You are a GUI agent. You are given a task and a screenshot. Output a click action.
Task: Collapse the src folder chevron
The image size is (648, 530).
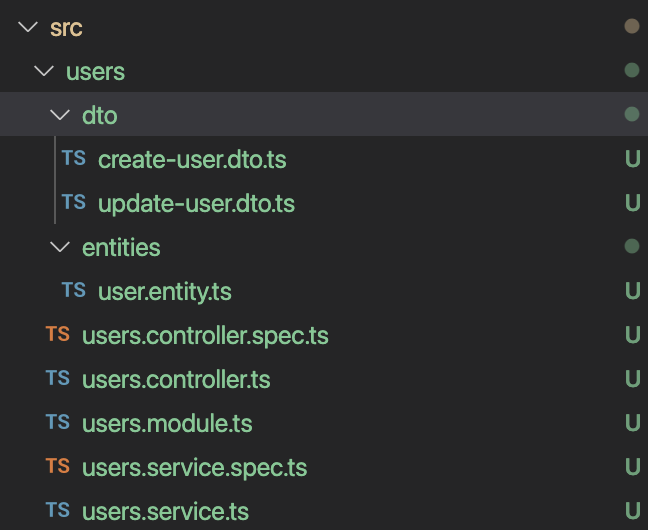(x=28, y=27)
